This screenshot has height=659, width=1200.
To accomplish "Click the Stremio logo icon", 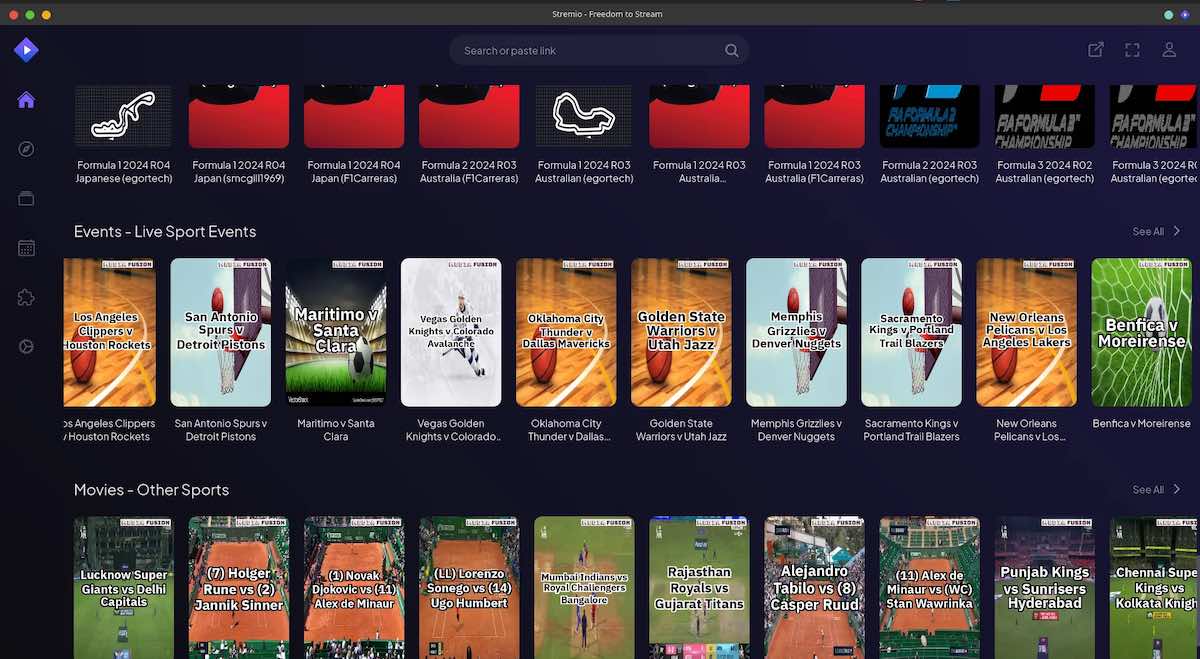I will point(26,49).
